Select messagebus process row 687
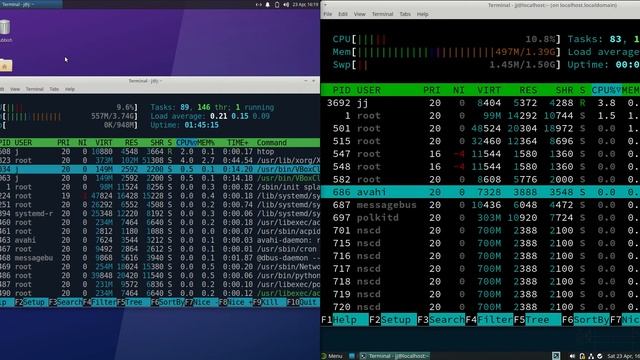This screenshot has width=640, height=360. pos(480,205)
